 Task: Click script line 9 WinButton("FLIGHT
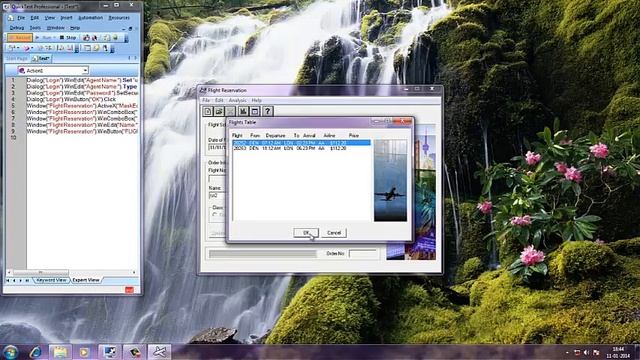coord(82,131)
